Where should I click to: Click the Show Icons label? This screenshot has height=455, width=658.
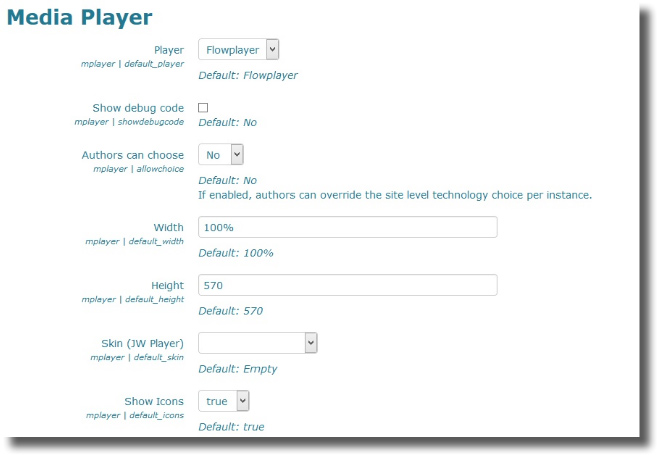tap(154, 401)
